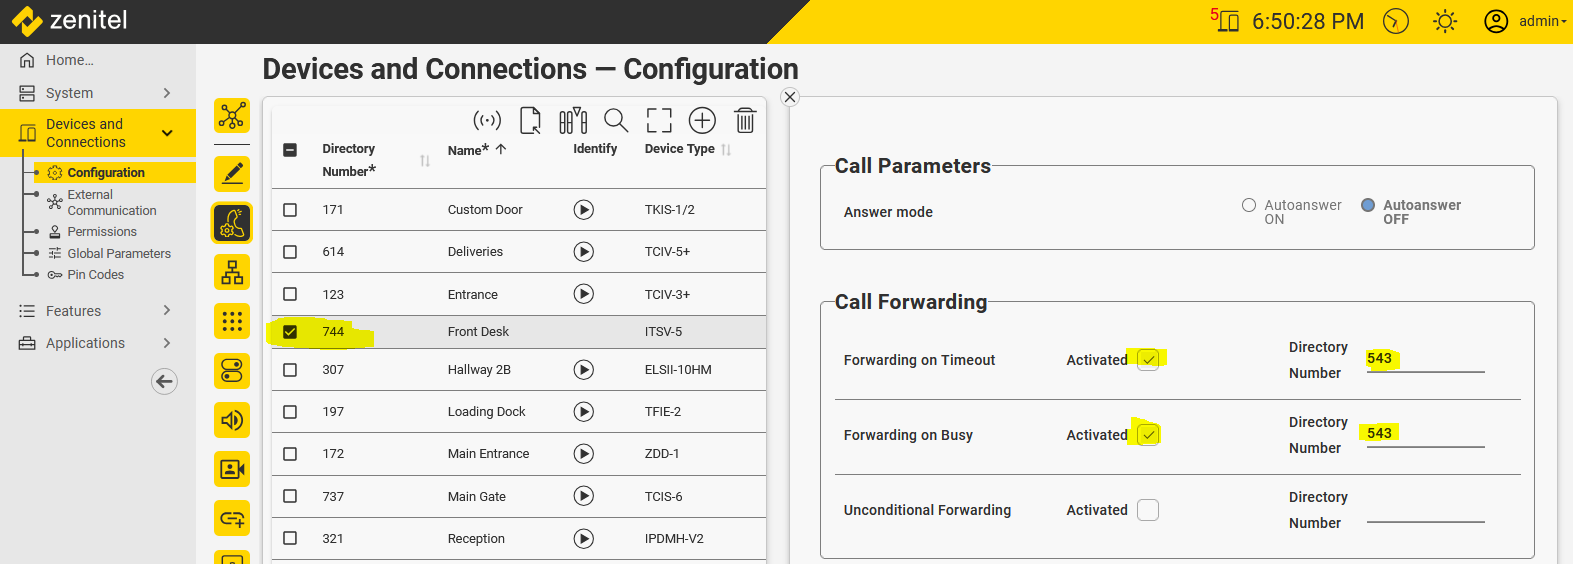Collapse the Devices and Connections section

167,133
